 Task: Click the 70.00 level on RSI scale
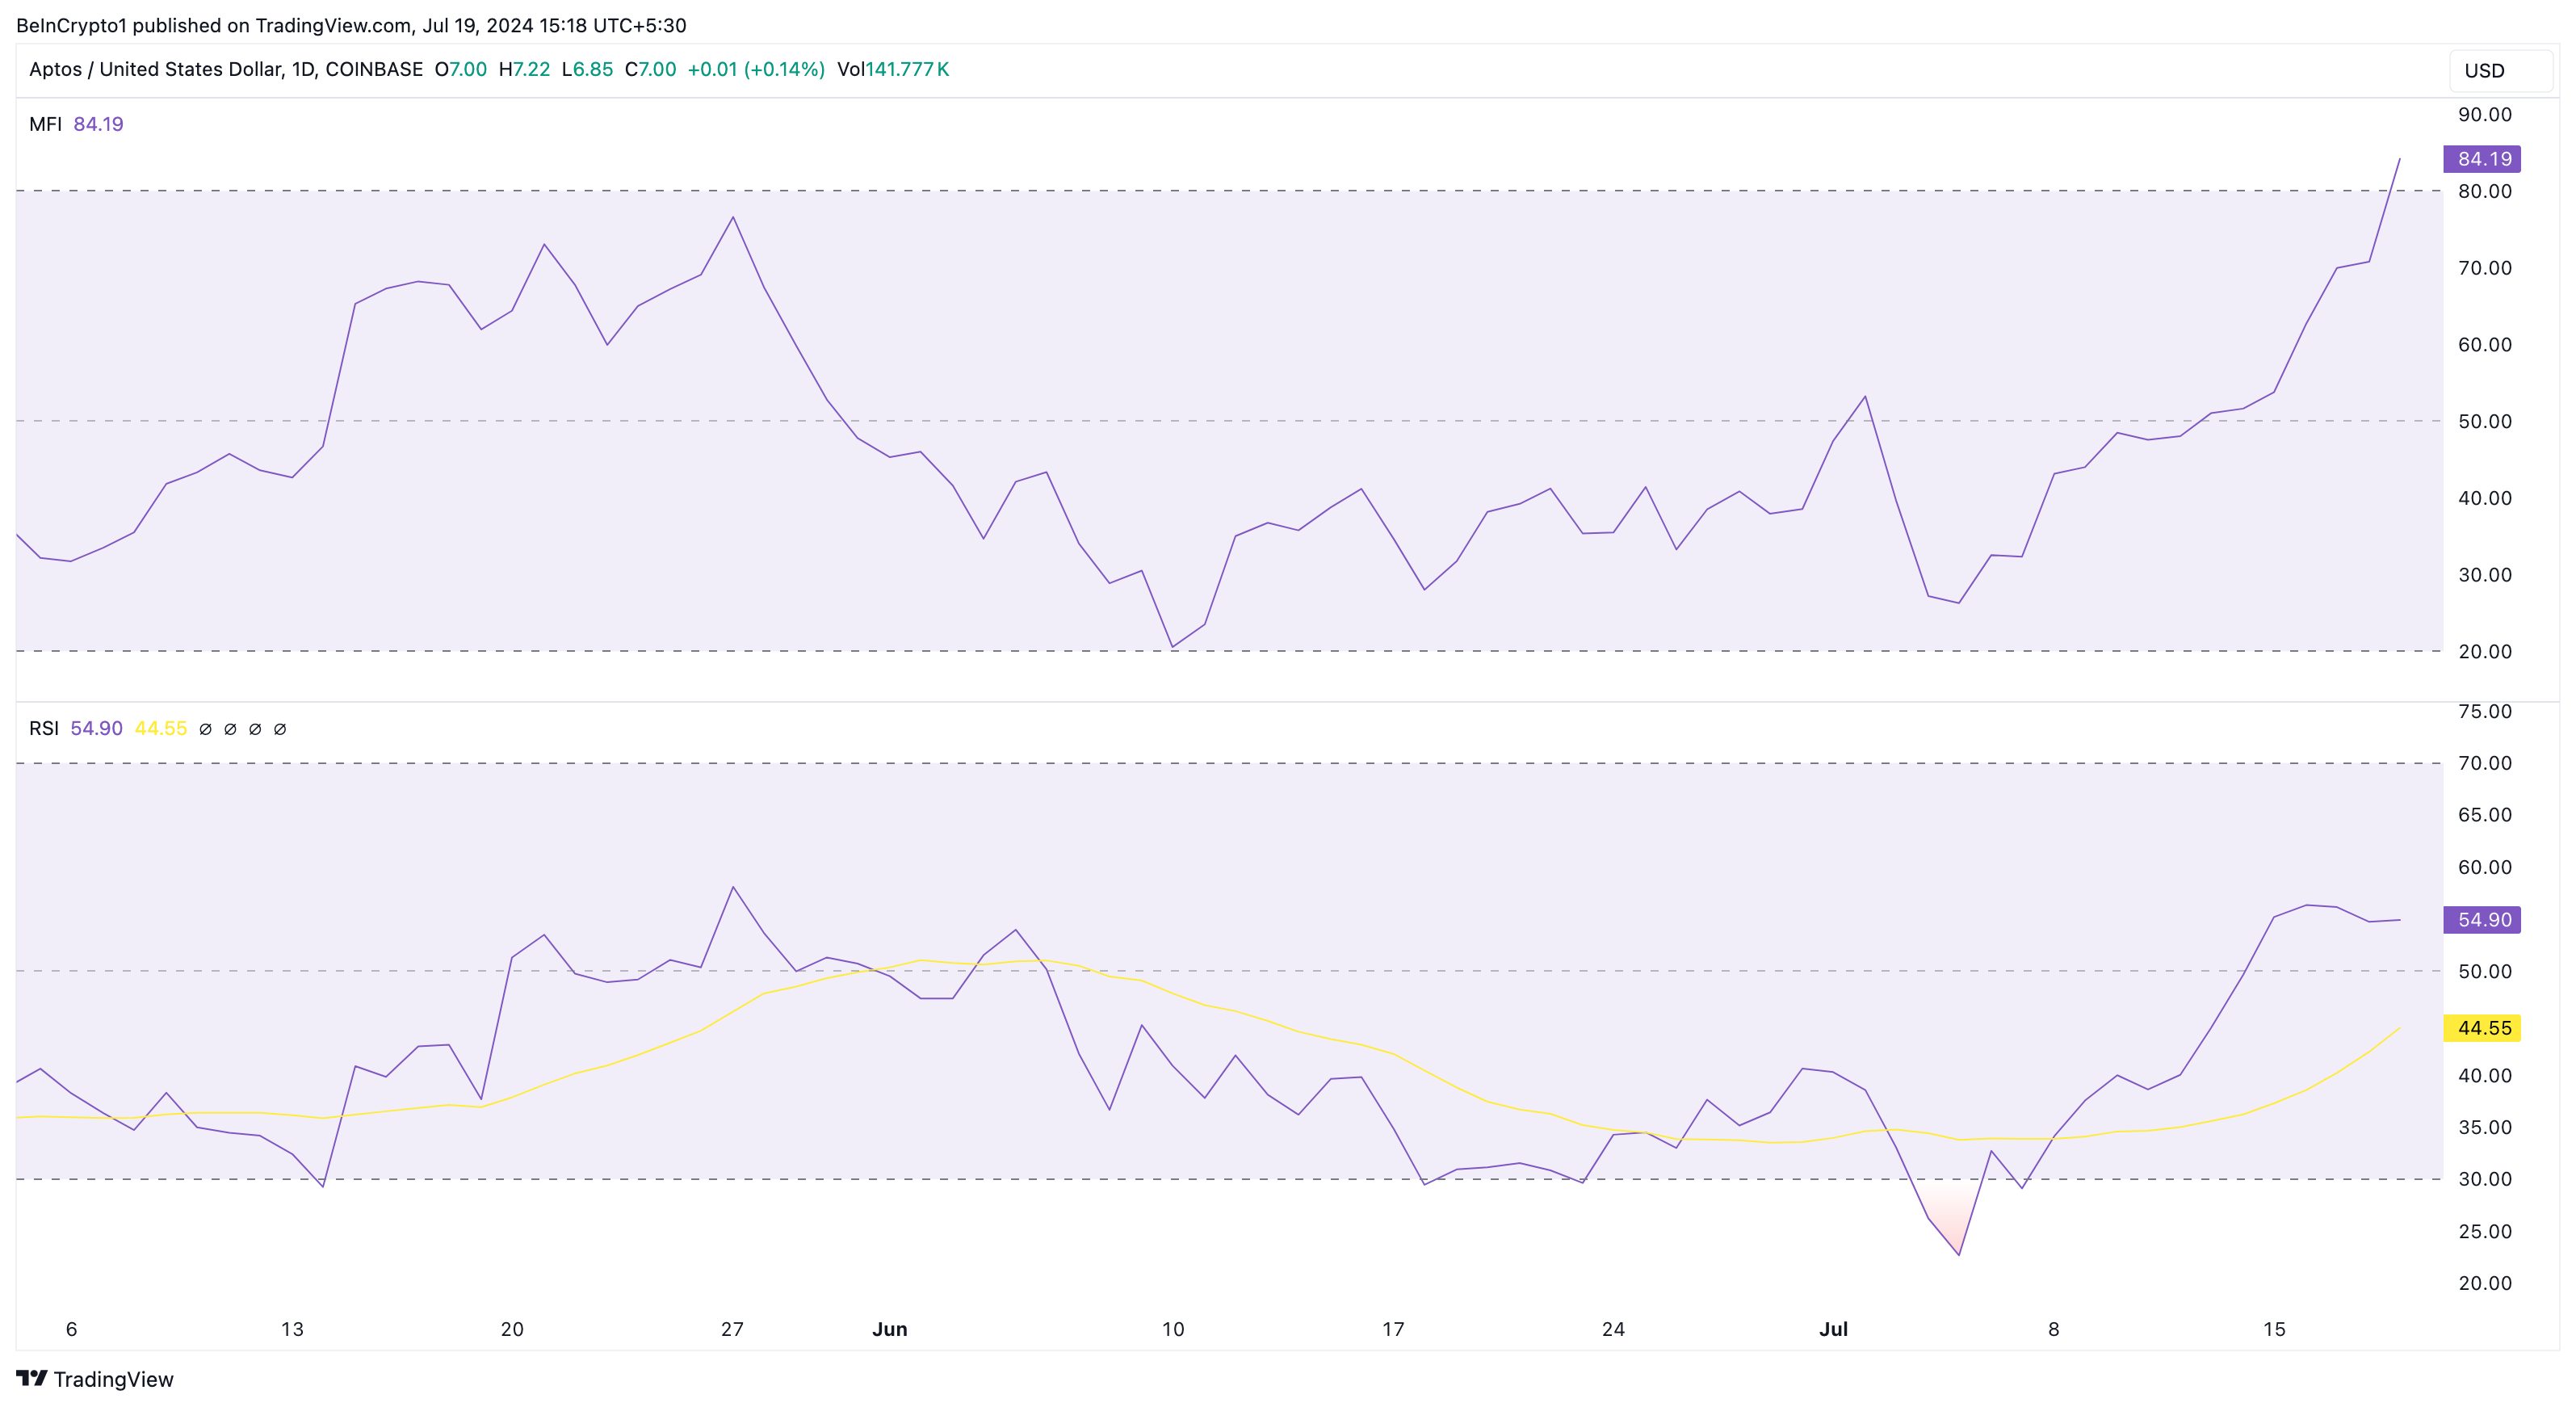pyautogui.click(x=2484, y=763)
